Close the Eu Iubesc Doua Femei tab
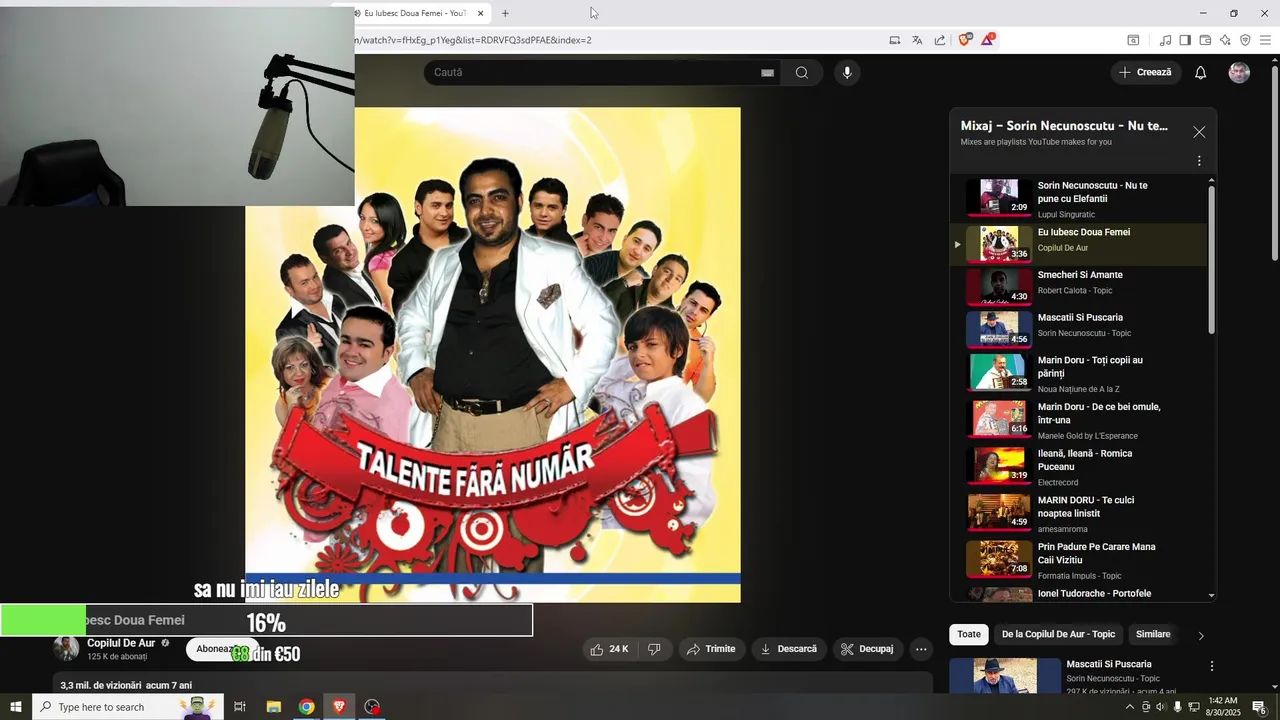This screenshot has height=720, width=1280. pyautogui.click(x=480, y=13)
